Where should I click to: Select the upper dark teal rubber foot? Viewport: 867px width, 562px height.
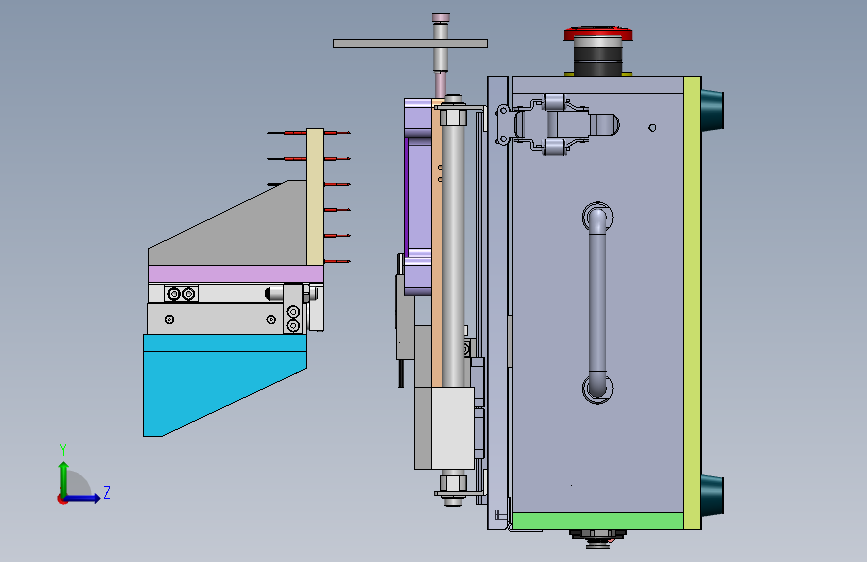713,110
